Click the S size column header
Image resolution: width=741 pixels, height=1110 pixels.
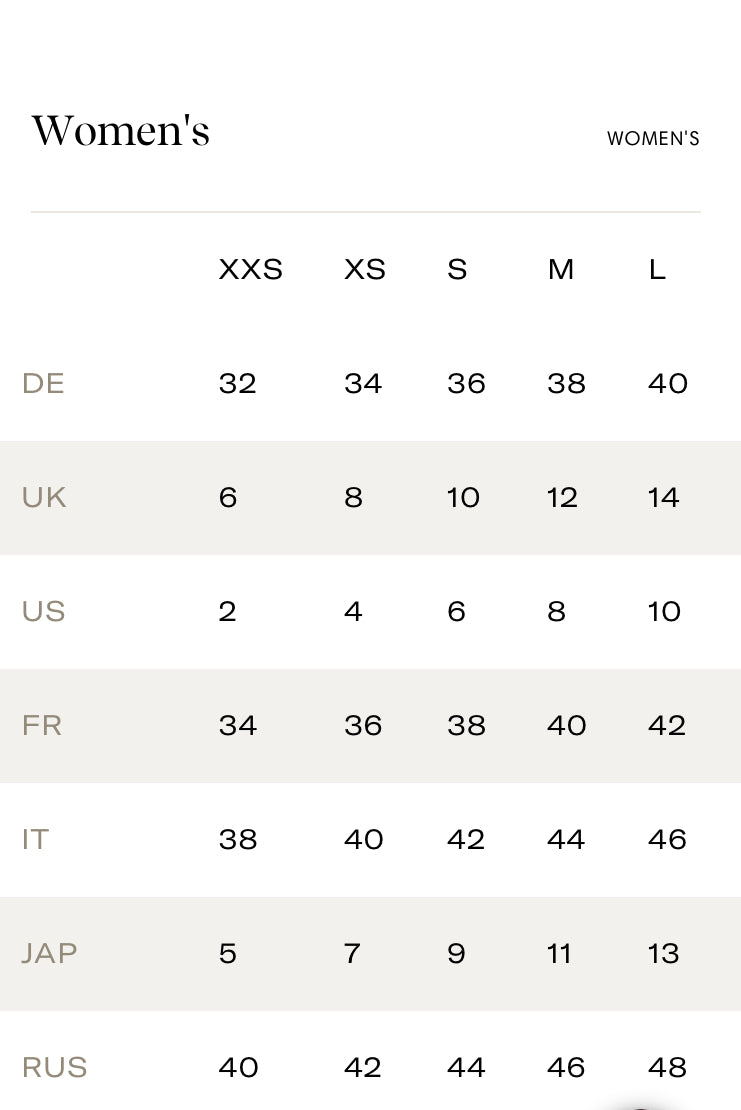[x=457, y=269]
